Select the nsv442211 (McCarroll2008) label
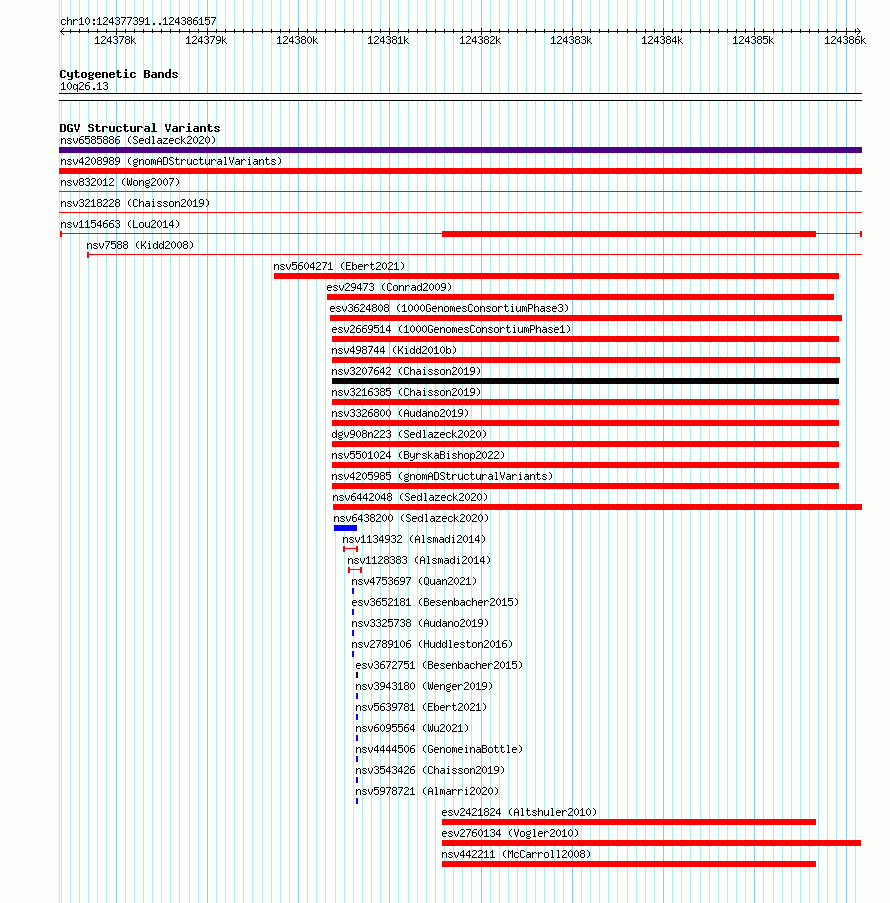This screenshot has width=890, height=903. (x=516, y=855)
